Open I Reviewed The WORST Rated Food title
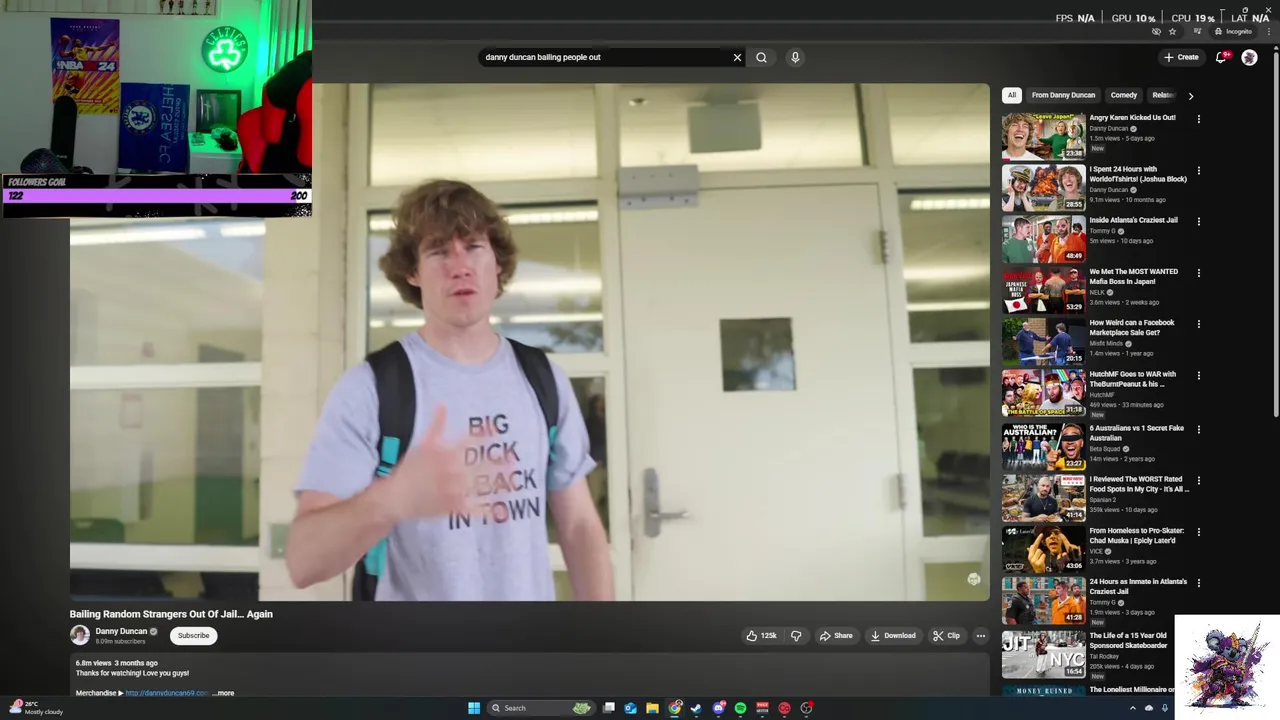1280x720 pixels. [1139, 484]
